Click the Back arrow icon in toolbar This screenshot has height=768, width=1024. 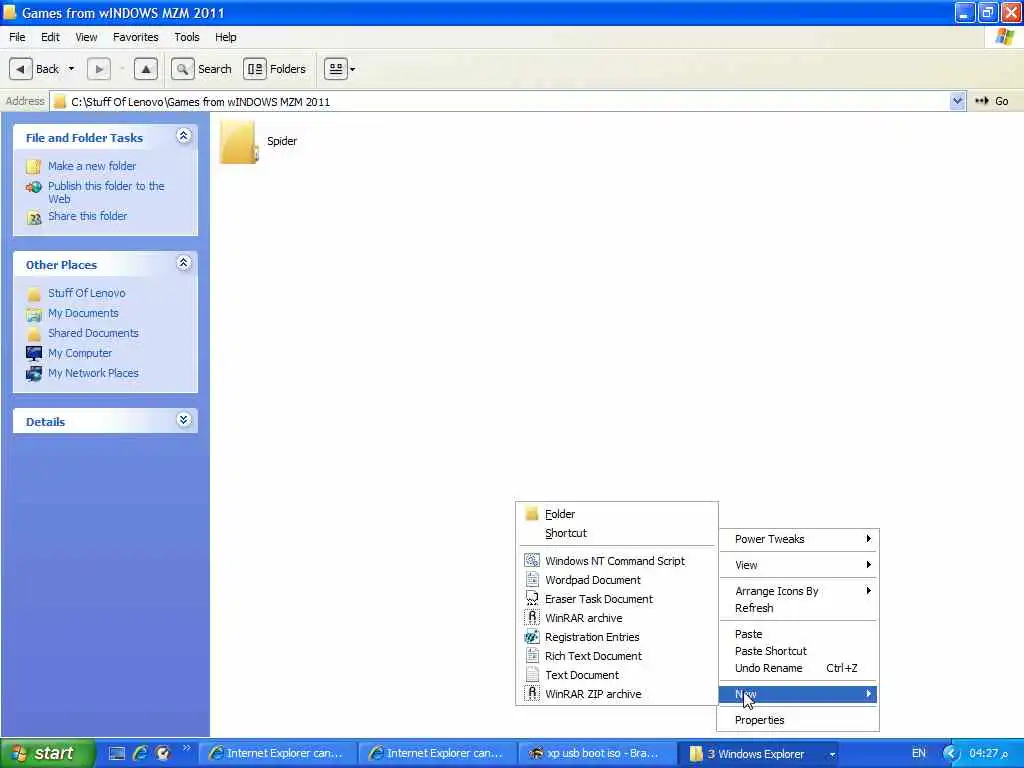pyautogui.click(x=21, y=69)
